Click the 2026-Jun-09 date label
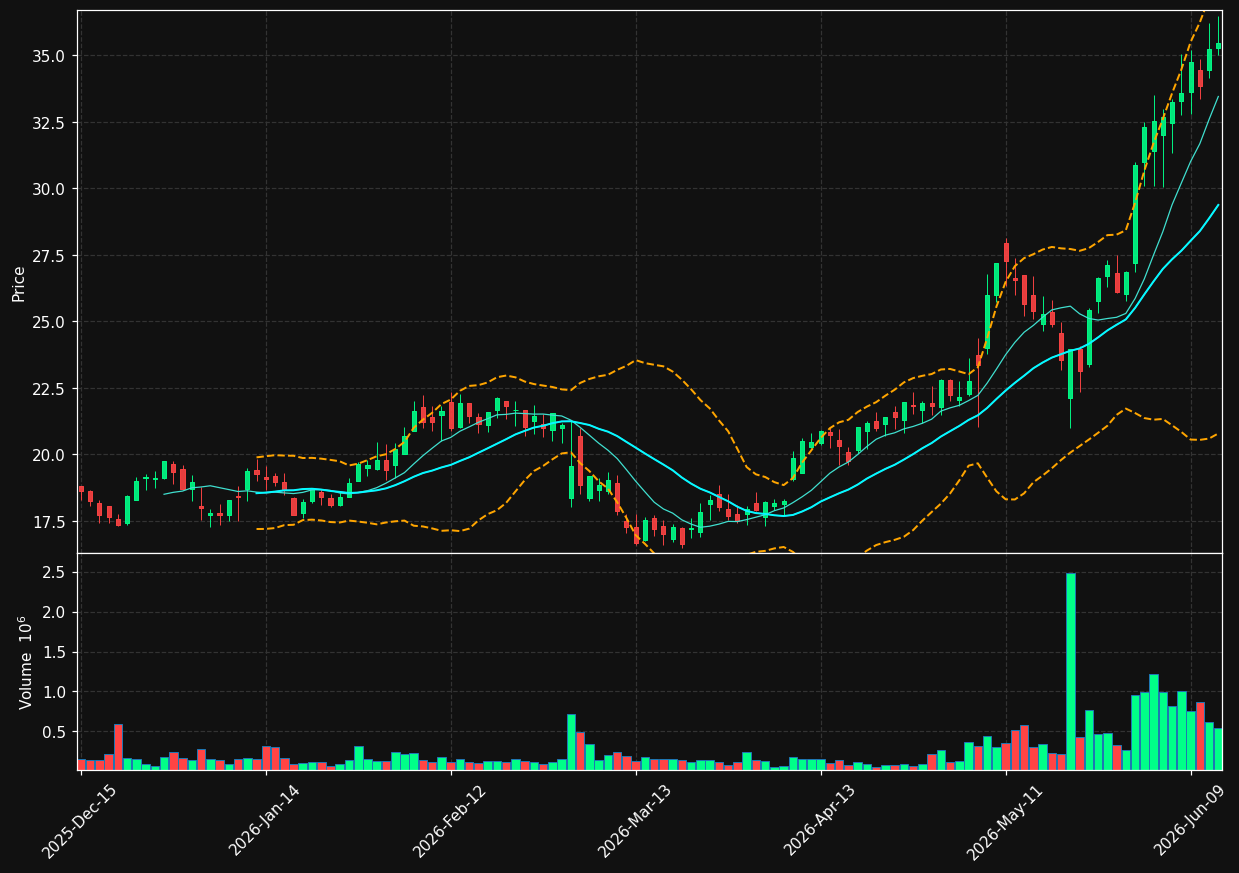 tap(1190, 821)
